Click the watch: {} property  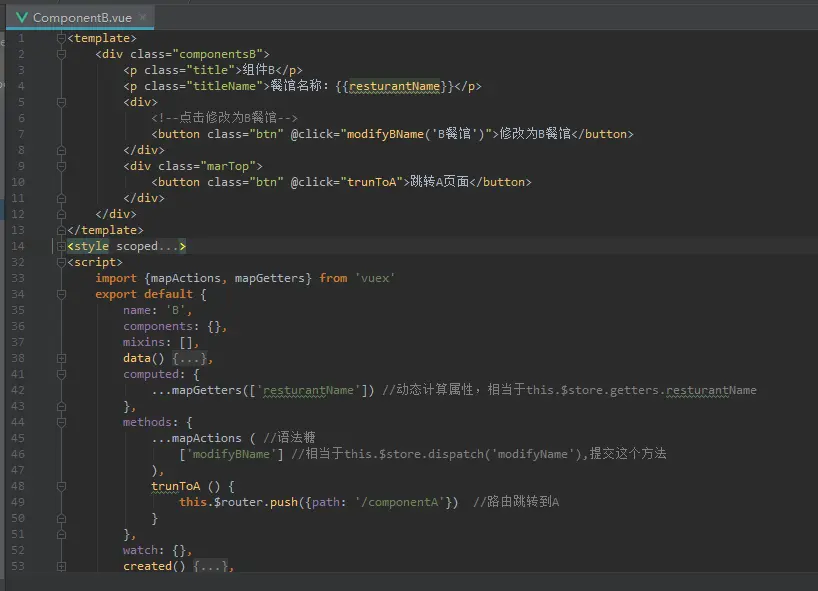157,550
